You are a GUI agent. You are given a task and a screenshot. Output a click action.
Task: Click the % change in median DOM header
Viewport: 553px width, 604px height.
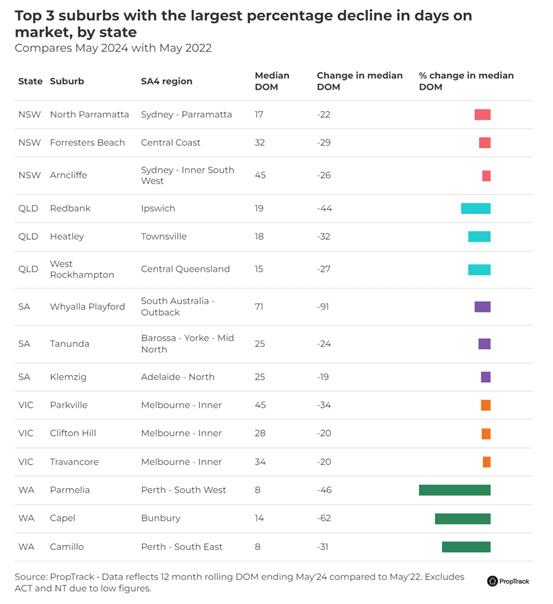tap(466, 81)
